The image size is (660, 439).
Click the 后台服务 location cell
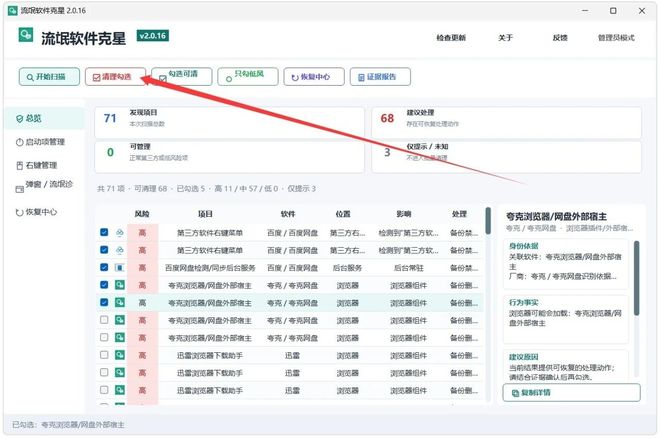(347, 268)
